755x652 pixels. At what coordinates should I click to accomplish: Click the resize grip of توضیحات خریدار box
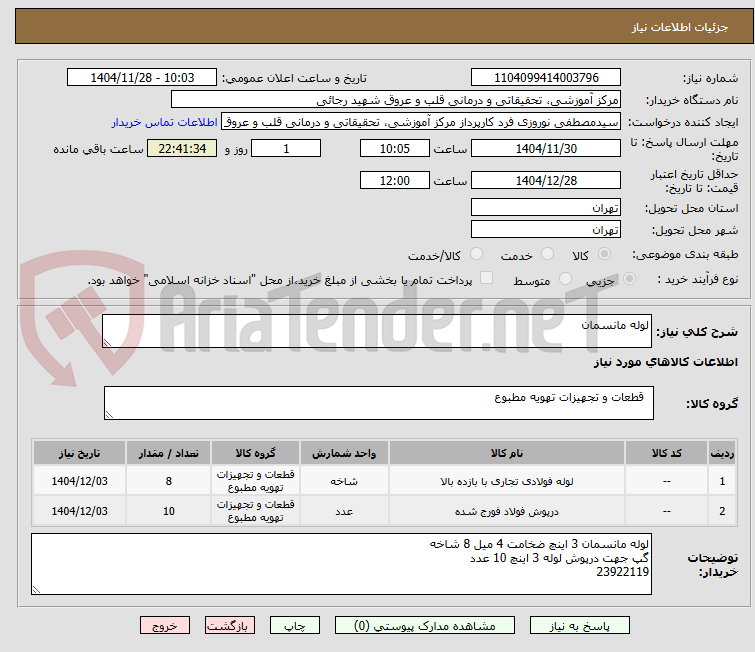click(37, 589)
